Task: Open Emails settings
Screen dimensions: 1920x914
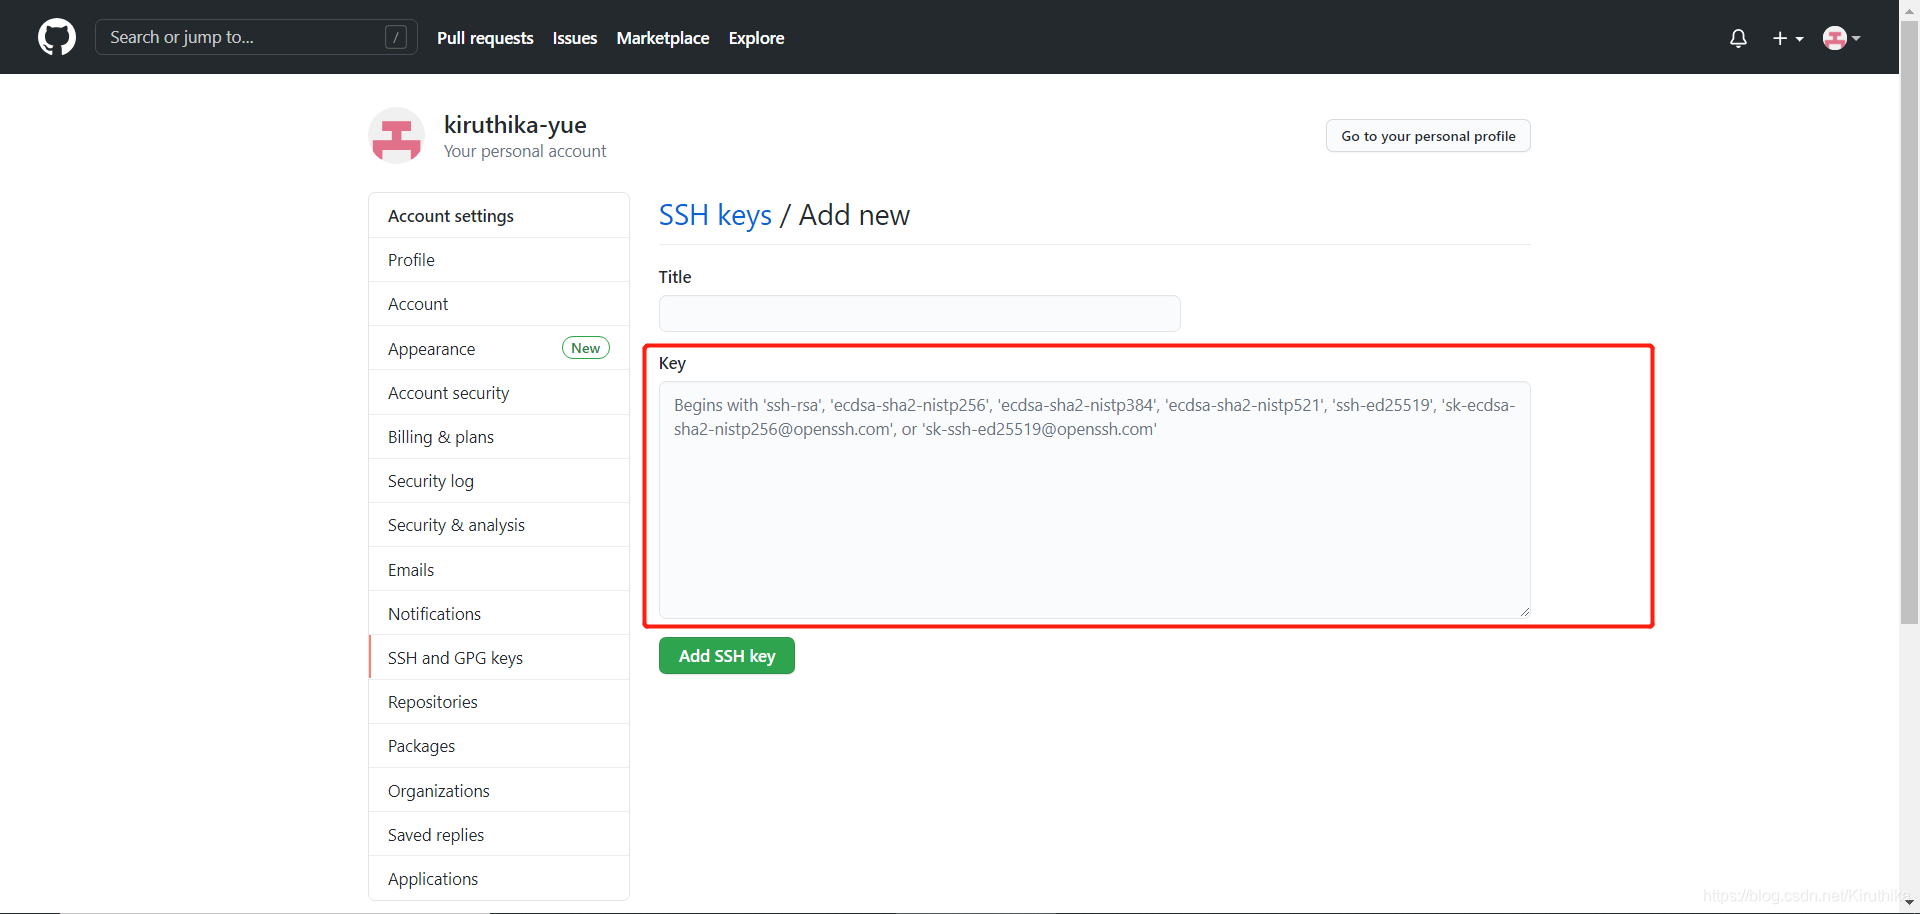Action: 499,570
